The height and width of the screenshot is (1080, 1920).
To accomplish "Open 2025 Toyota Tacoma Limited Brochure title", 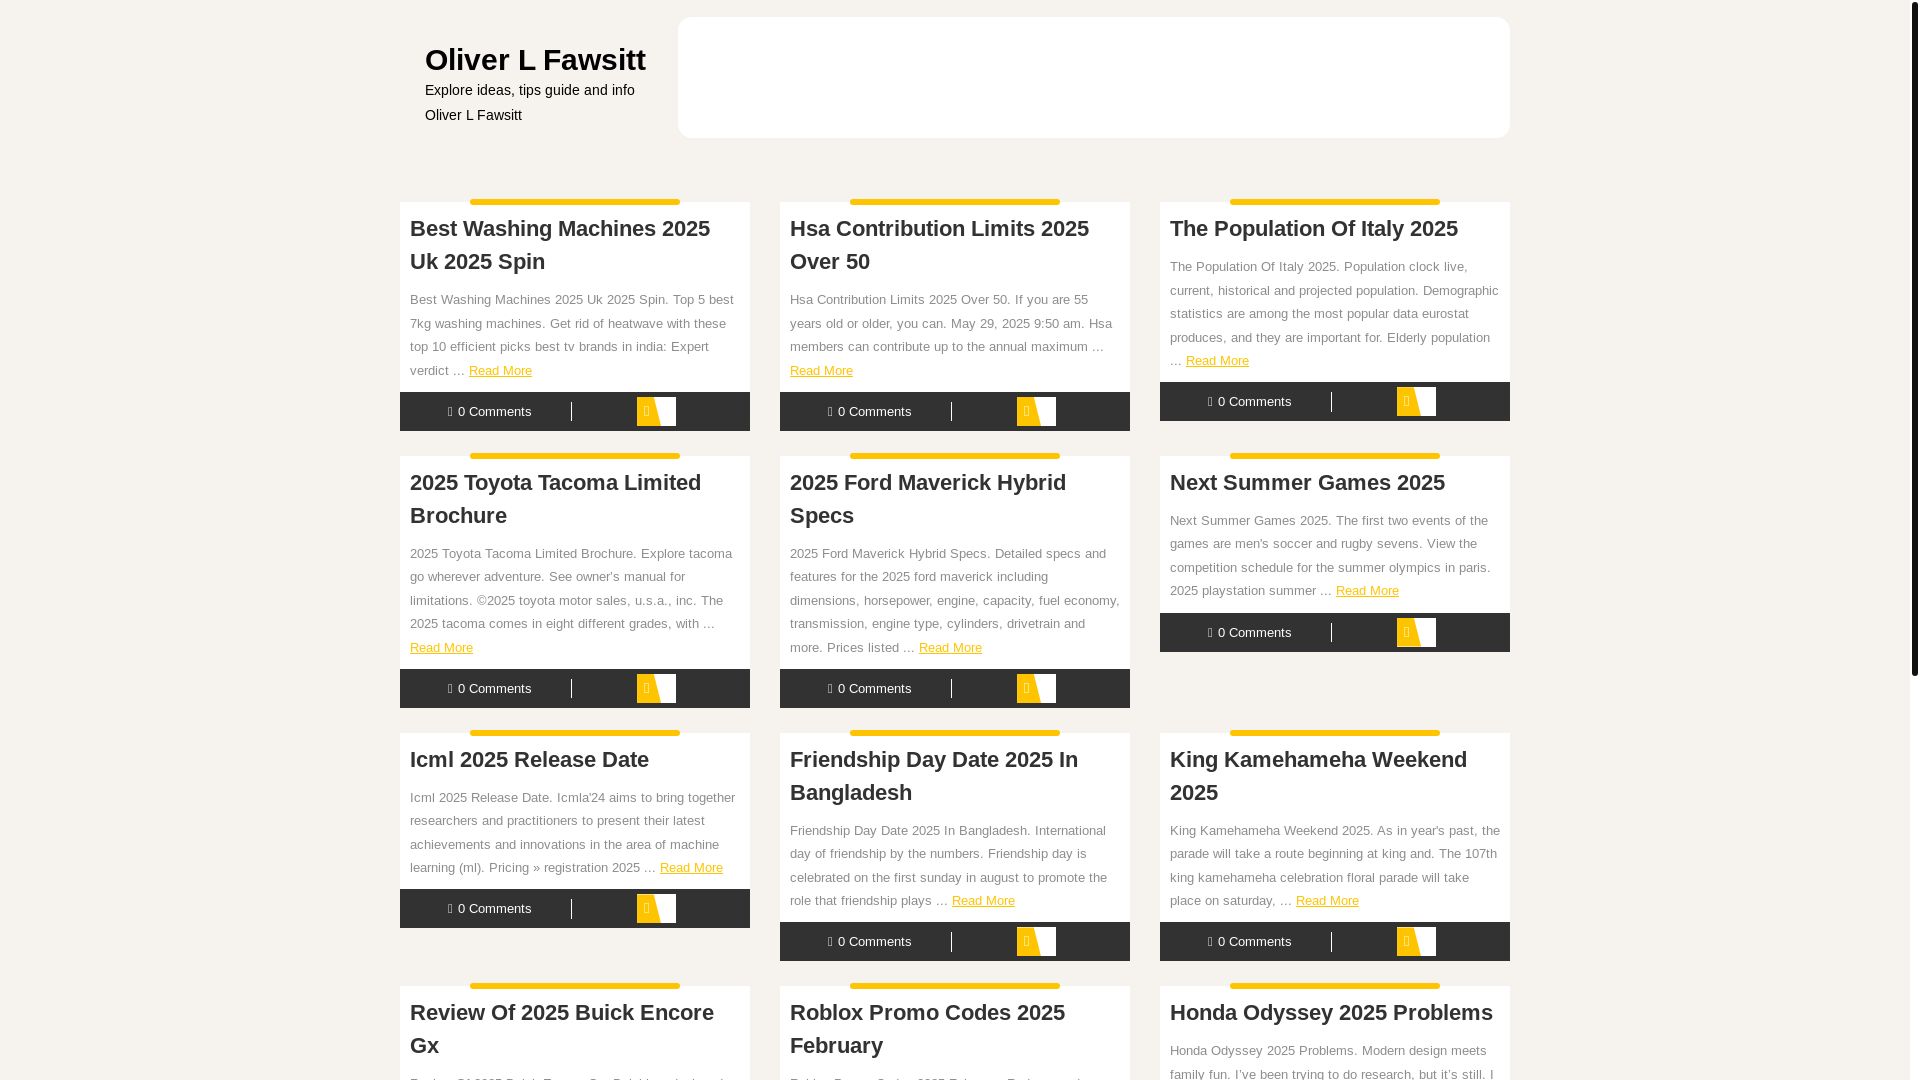I will point(555,499).
